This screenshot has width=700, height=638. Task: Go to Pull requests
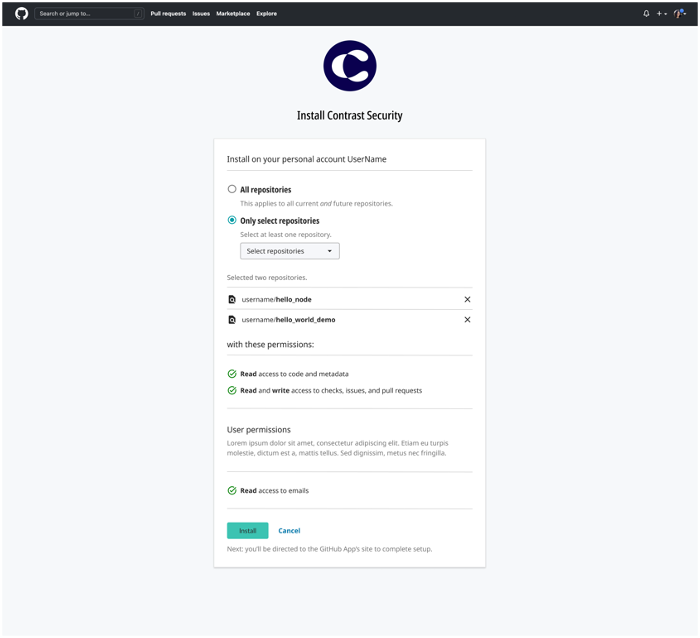point(168,13)
